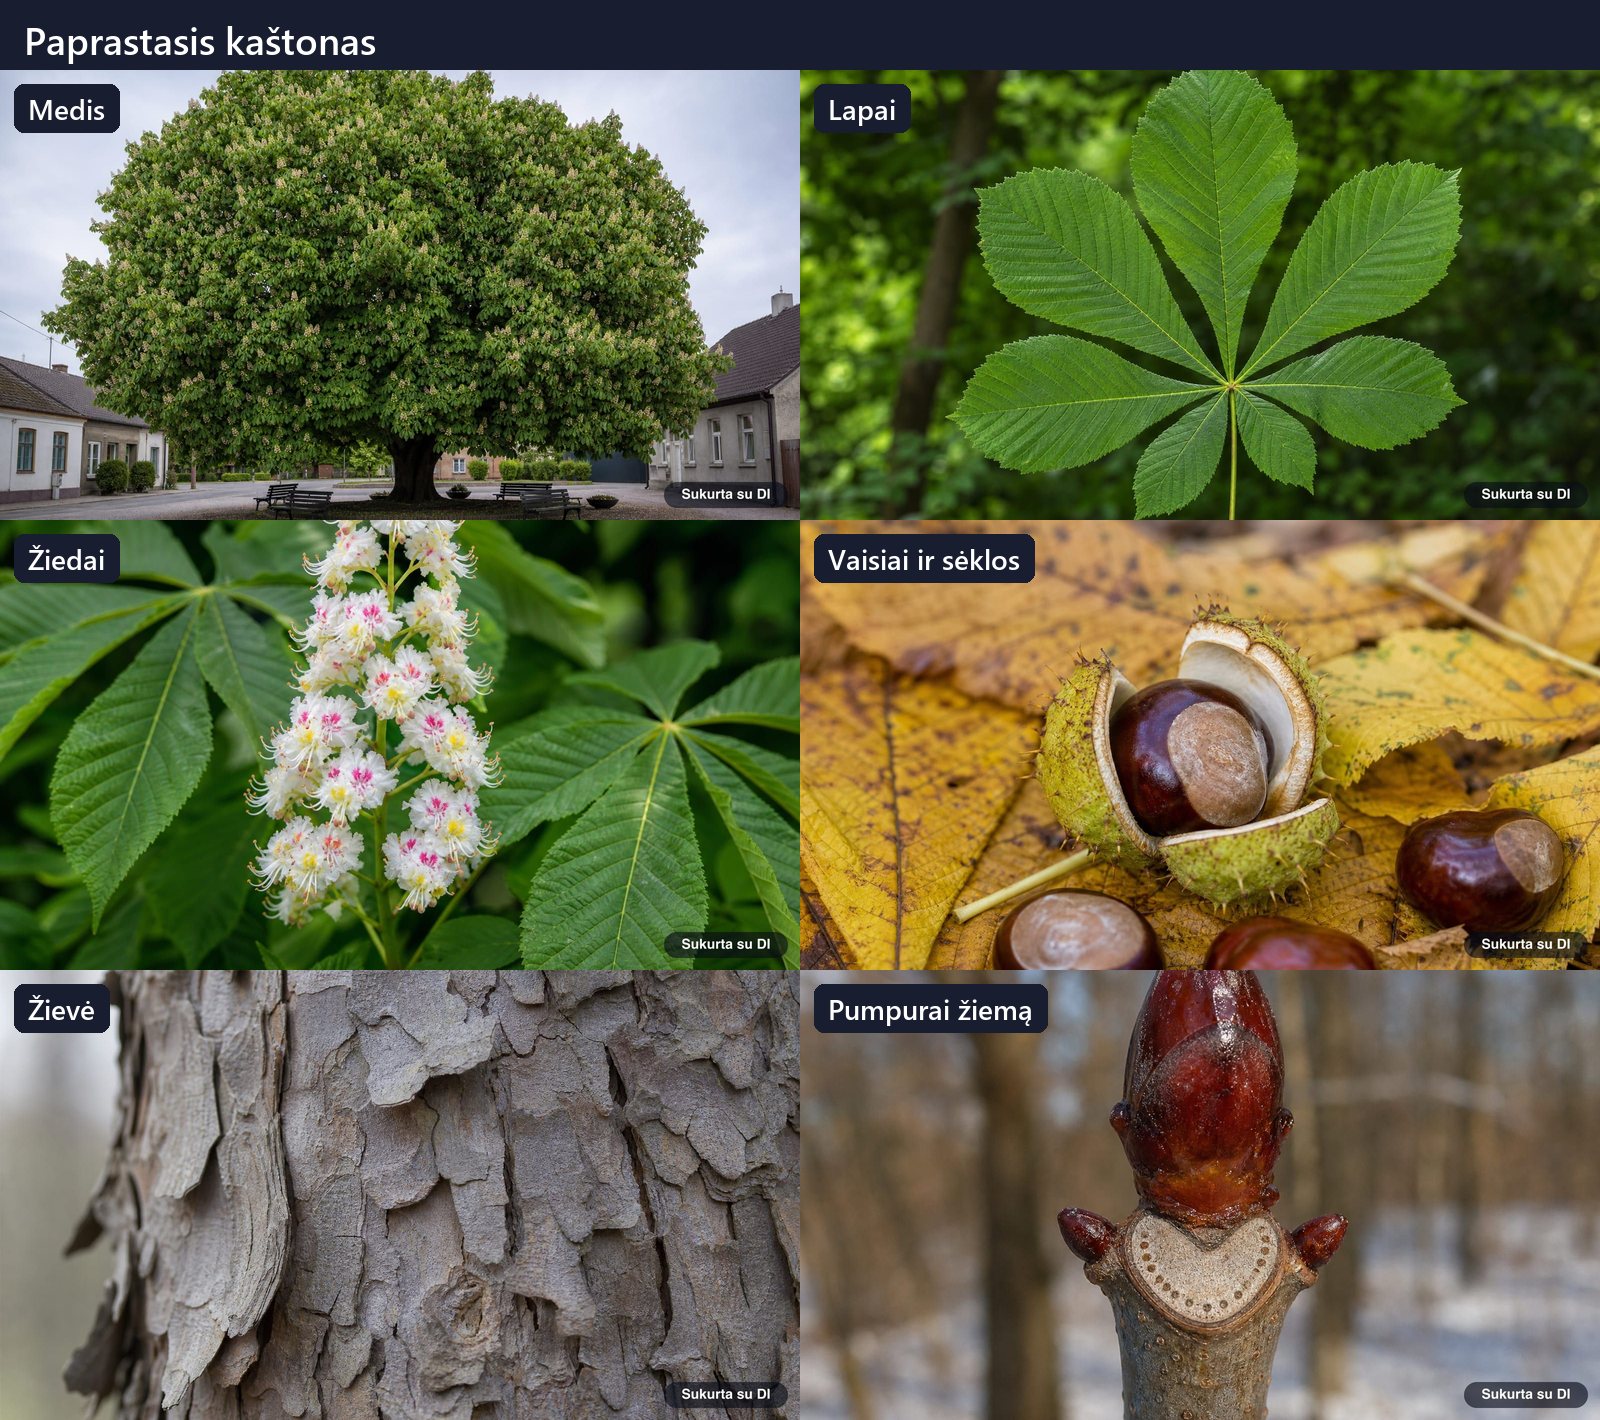This screenshot has height=1420, width=1600.
Task: Click the Medis label
Action: pos(67,109)
